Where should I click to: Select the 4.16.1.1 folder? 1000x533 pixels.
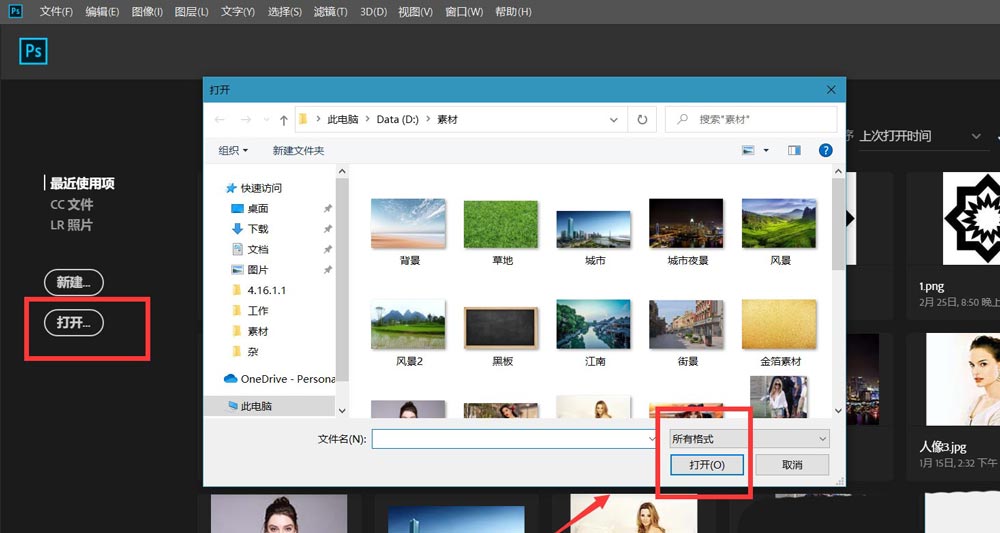(x=259, y=290)
